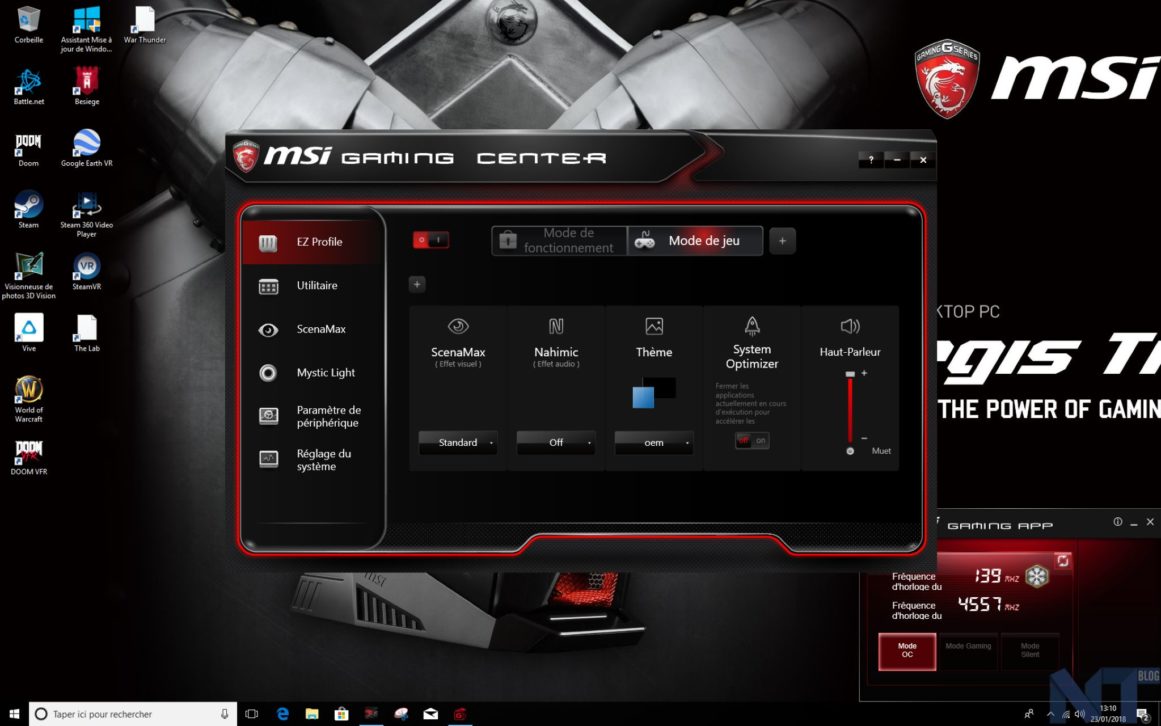Click the microphone icon in search box

pyautogui.click(x=224, y=713)
